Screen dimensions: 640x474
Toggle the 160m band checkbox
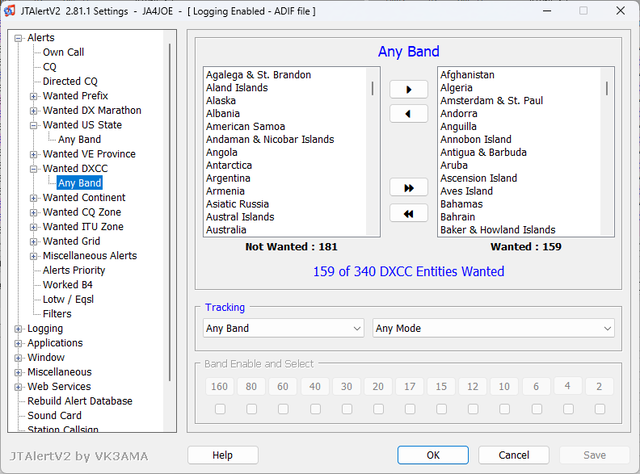coord(220,409)
